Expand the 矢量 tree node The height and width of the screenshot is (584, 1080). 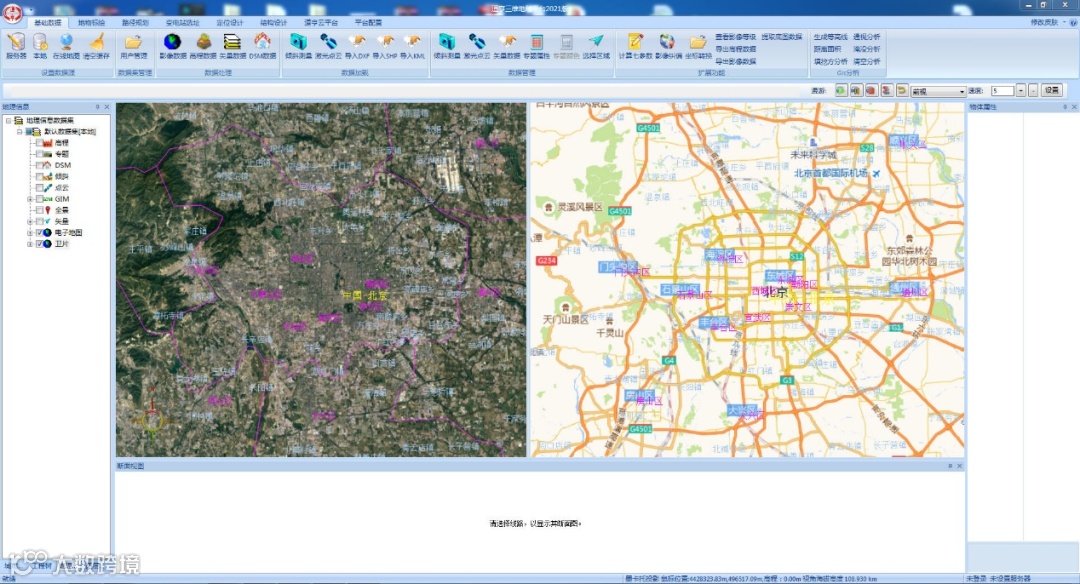[30, 221]
